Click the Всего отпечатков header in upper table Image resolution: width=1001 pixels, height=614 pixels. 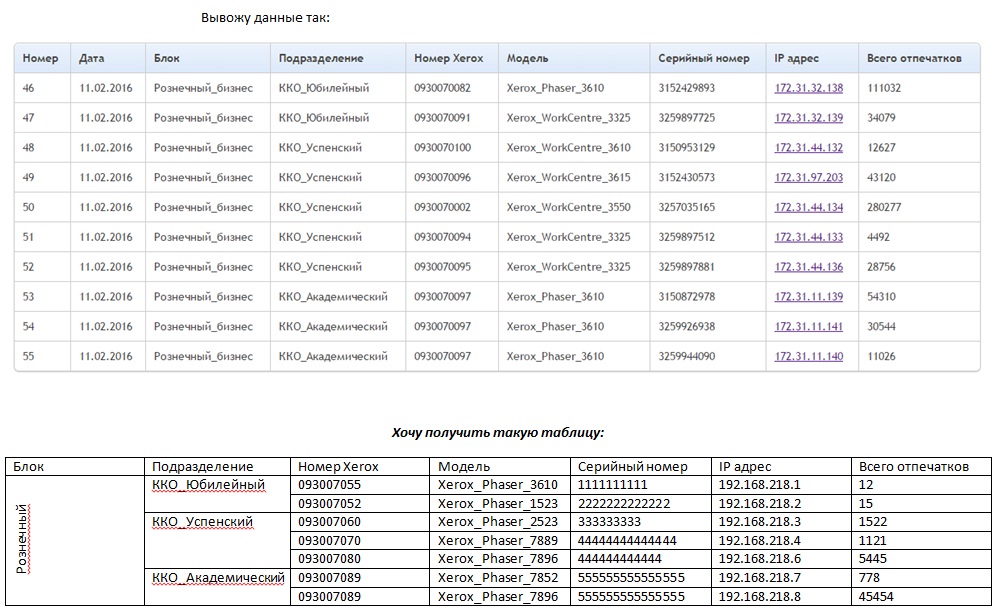[x=915, y=59]
